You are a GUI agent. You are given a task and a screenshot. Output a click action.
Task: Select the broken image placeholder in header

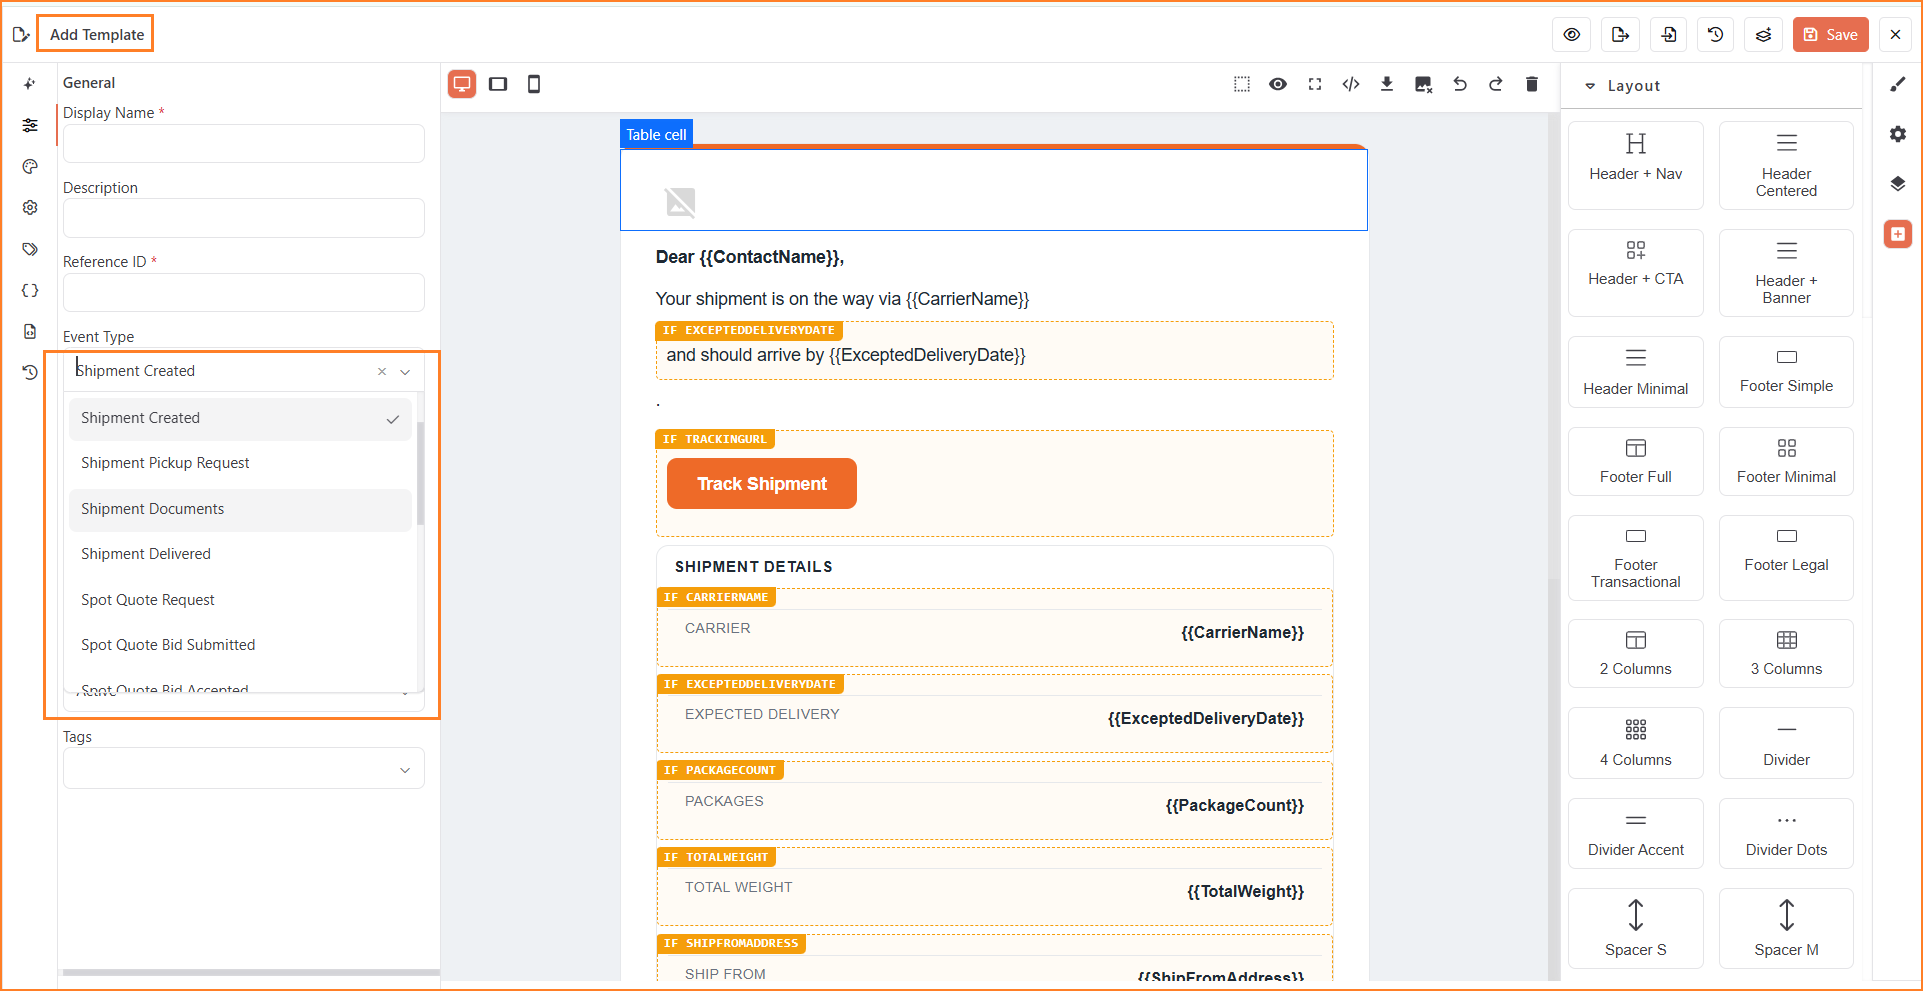pyautogui.click(x=680, y=202)
